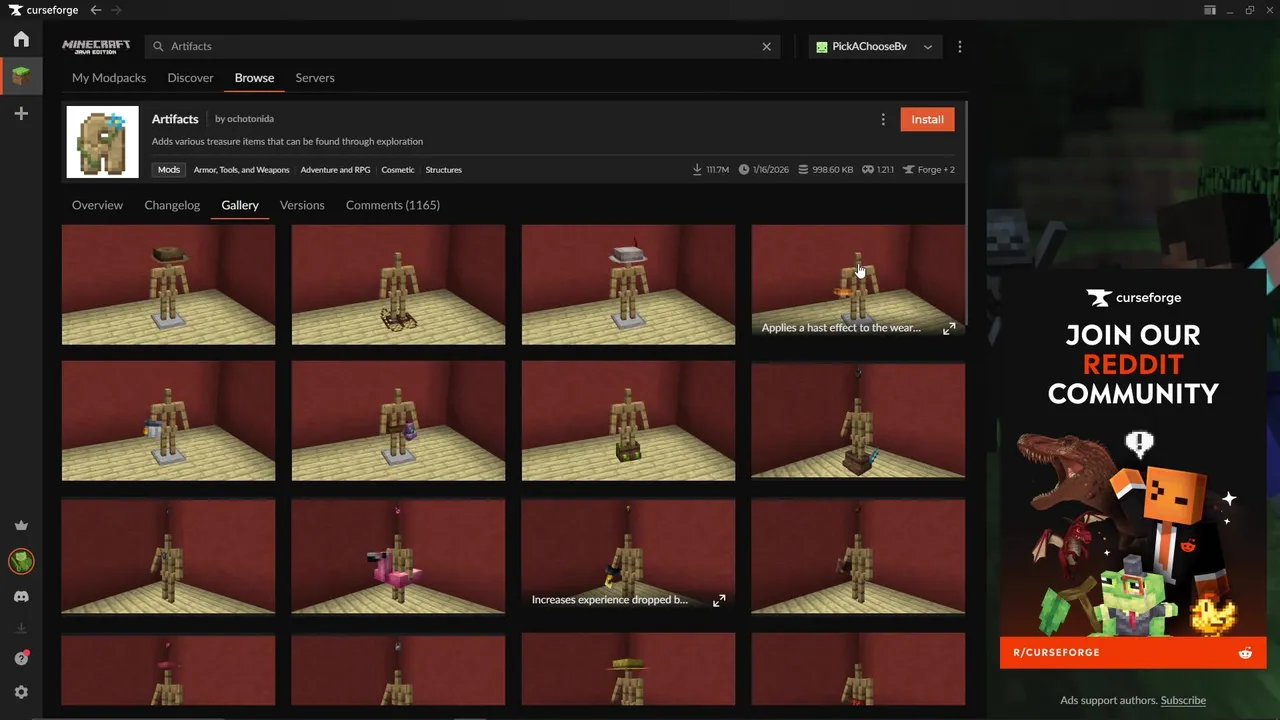Open the Changelog tab
Image resolution: width=1280 pixels, height=720 pixels.
click(172, 205)
